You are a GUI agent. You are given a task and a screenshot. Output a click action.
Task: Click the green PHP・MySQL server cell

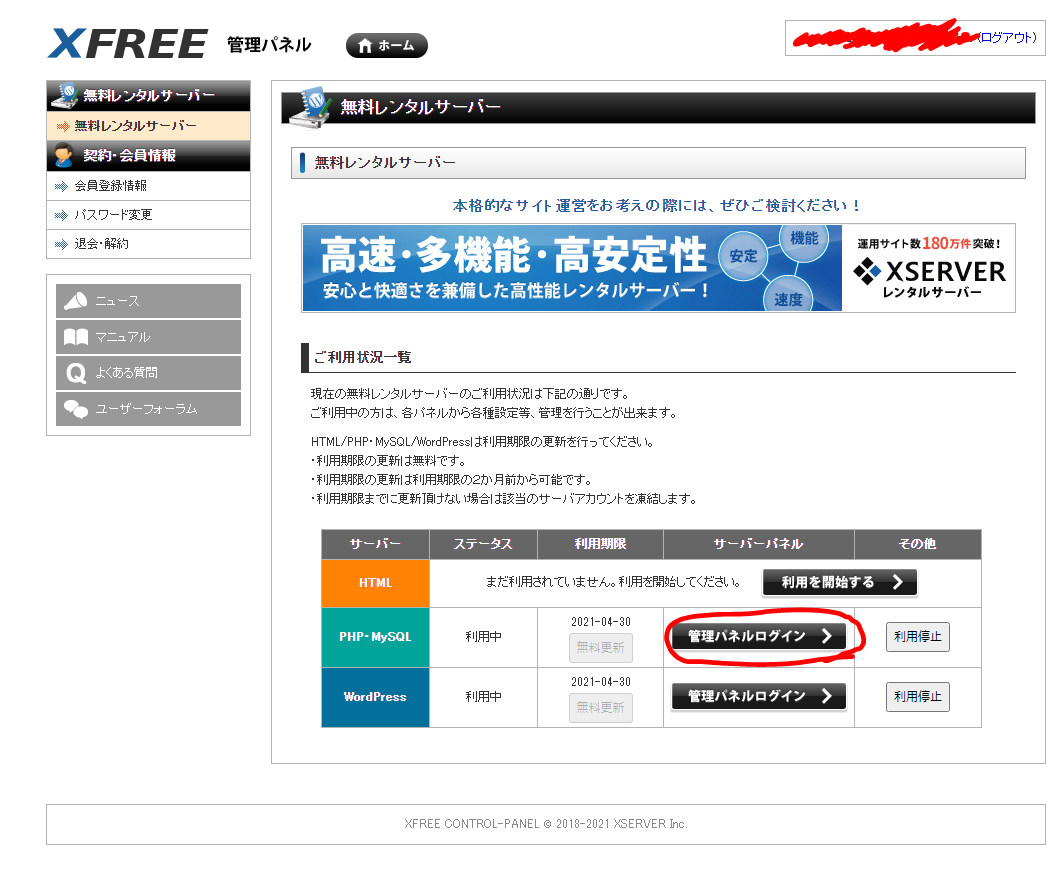pyautogui.click(x=375, y=637)
